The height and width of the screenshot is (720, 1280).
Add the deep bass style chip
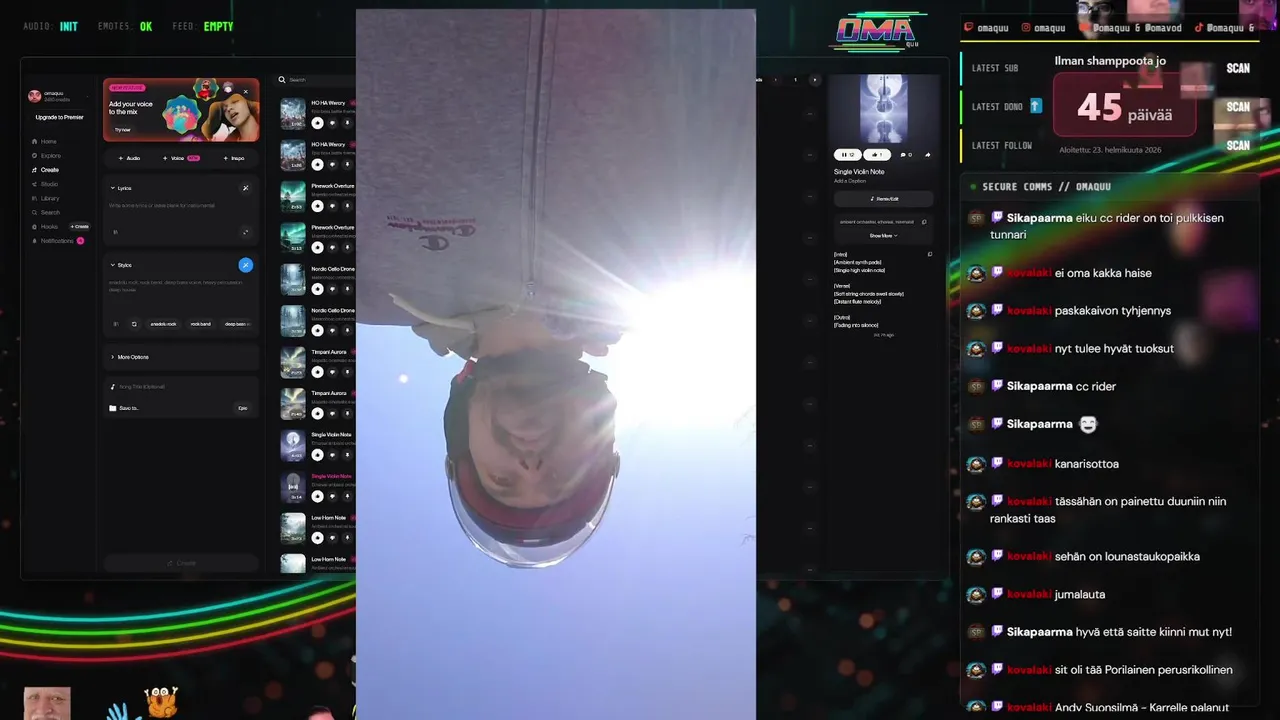pos(236,324)
